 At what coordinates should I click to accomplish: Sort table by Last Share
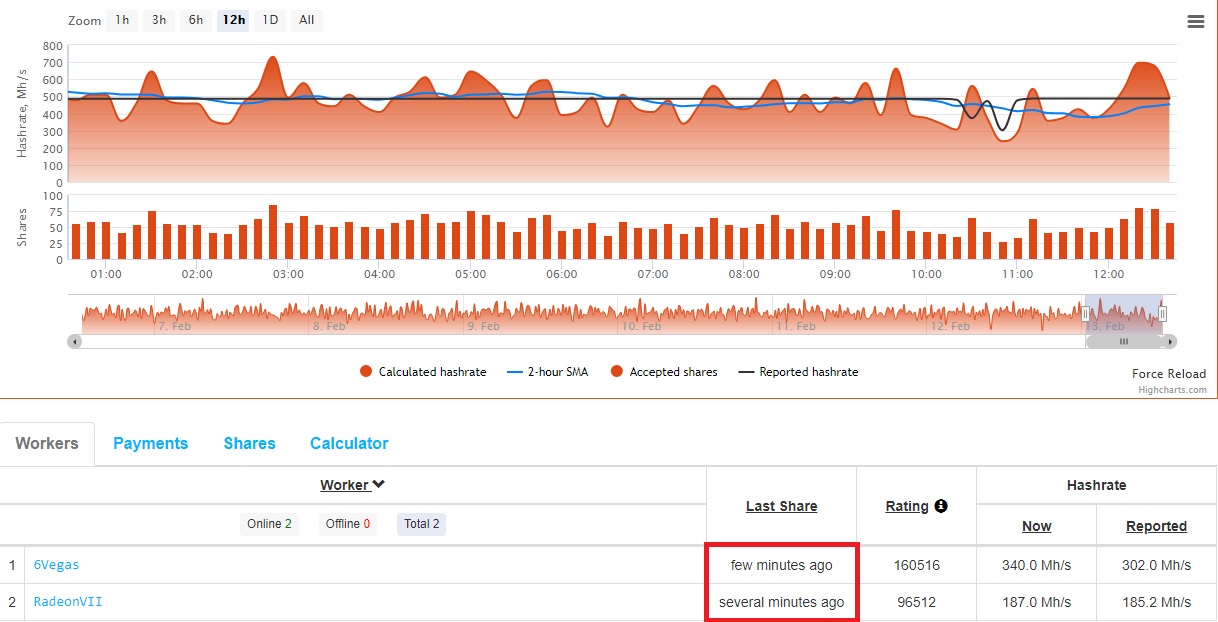pyautogui.click(x=781, y=506)
